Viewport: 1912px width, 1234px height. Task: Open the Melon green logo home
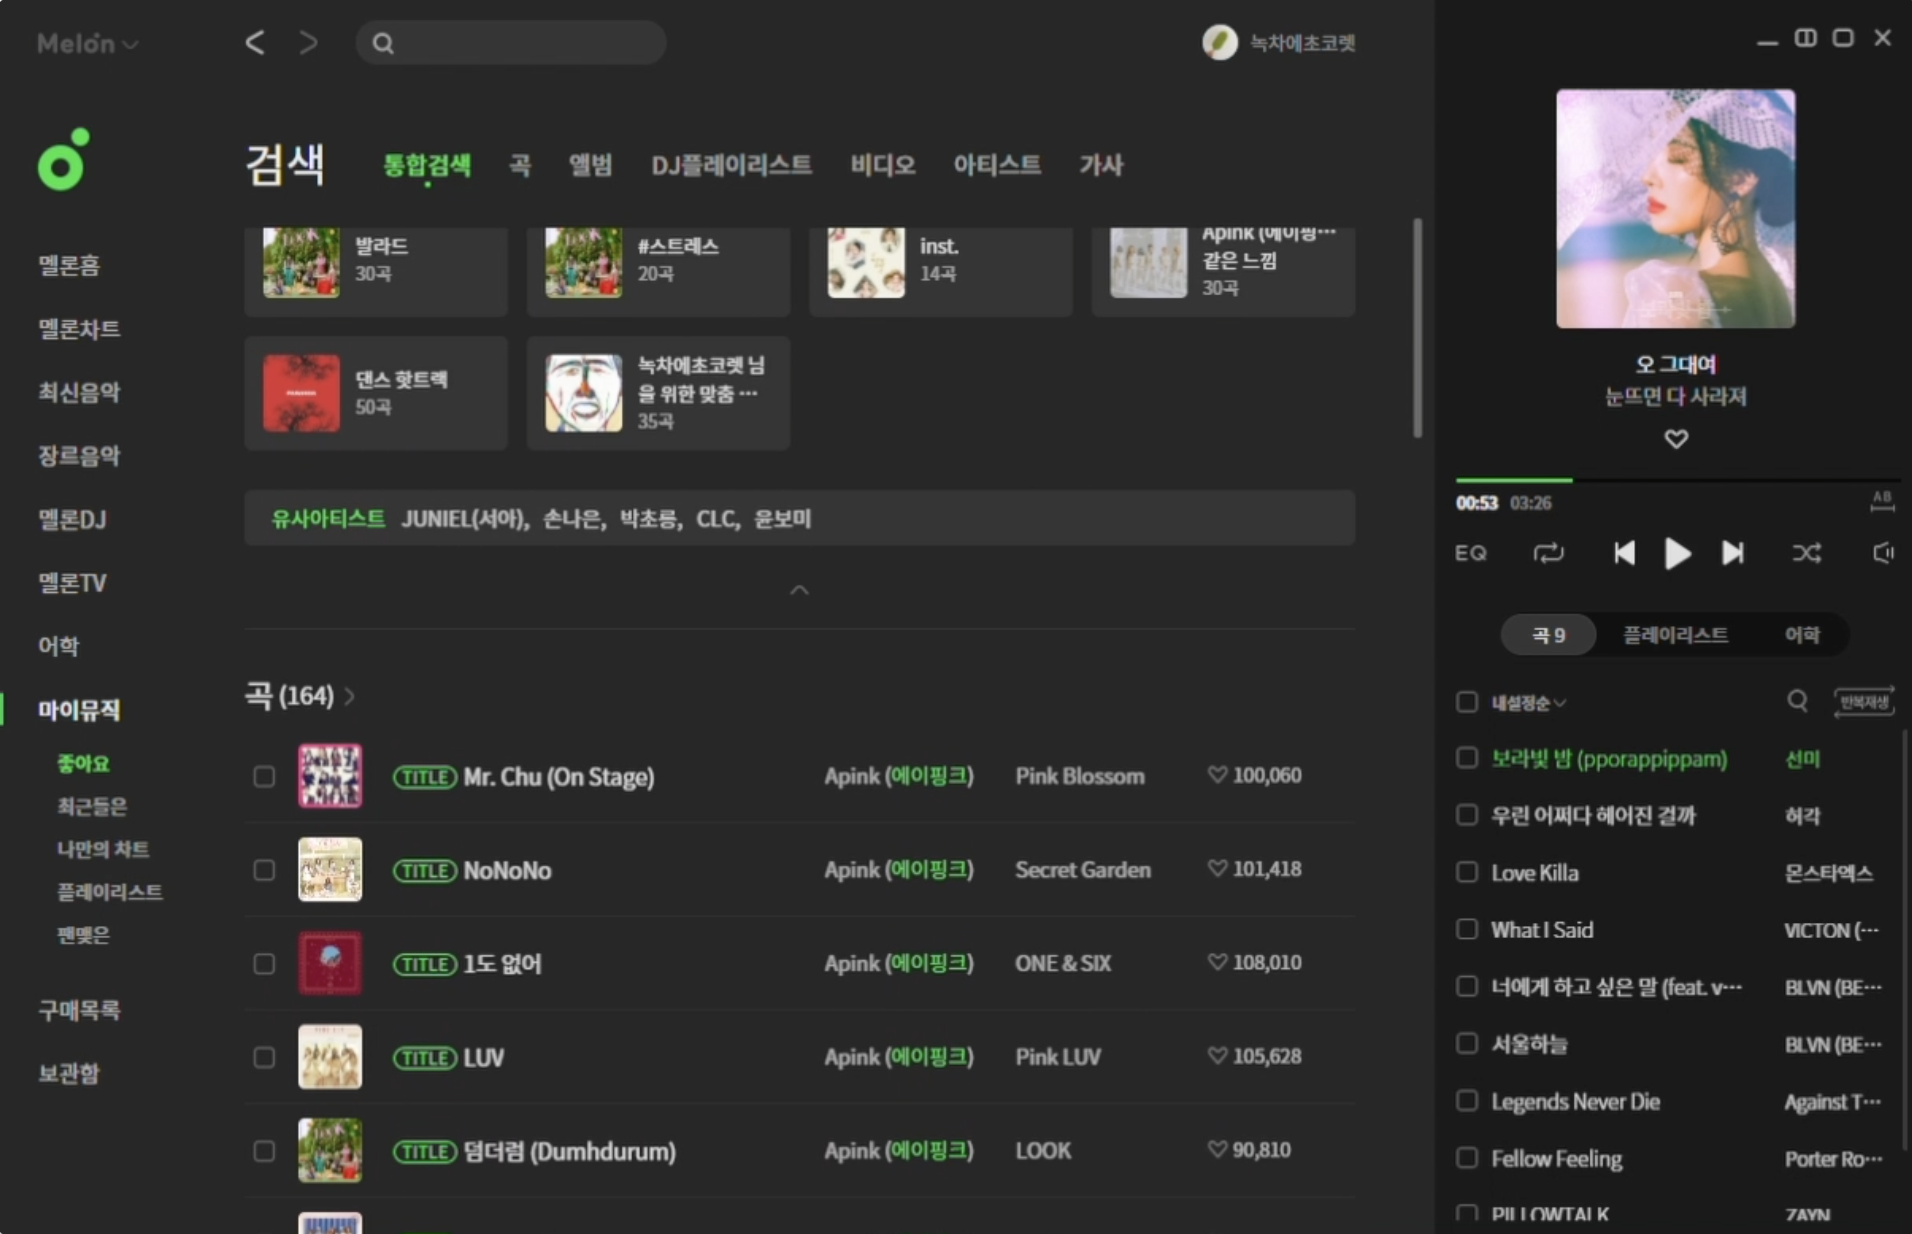[x=64, y=160]
